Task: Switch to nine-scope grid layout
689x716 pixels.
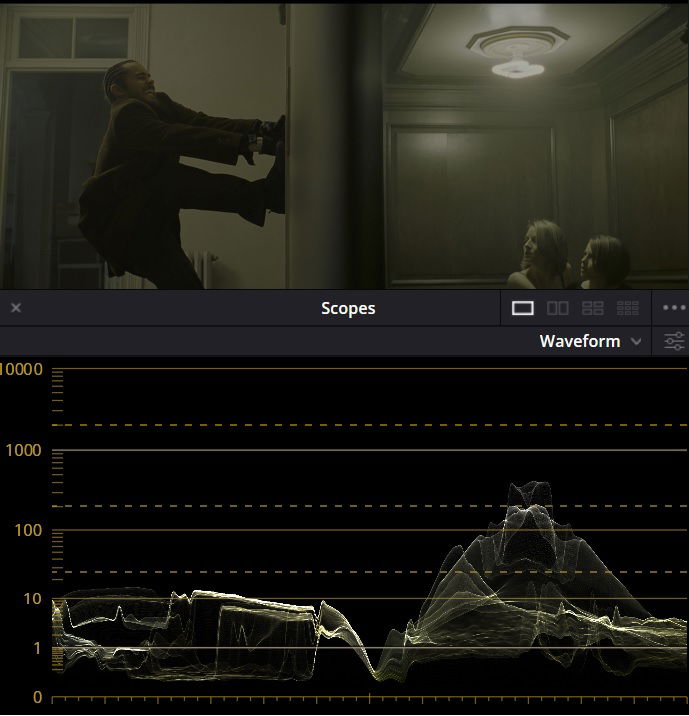Action: (628, 308)
